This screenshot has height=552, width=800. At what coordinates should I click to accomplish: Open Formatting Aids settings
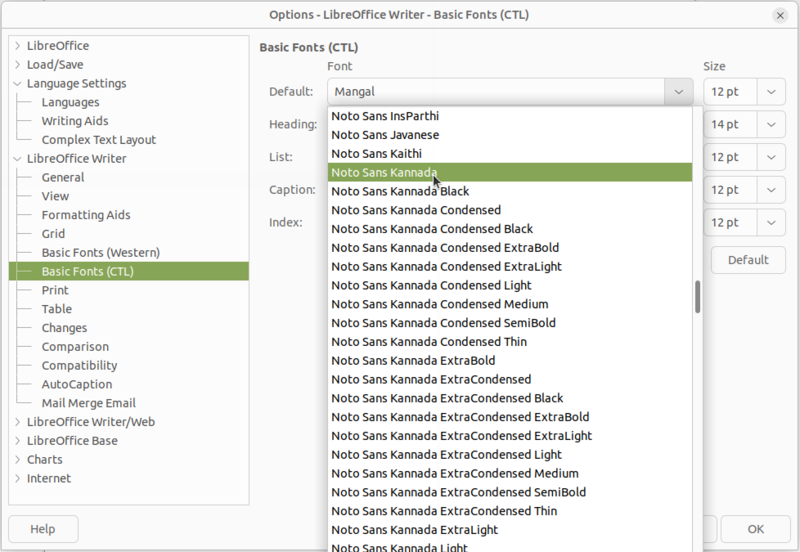coord(86,215)
